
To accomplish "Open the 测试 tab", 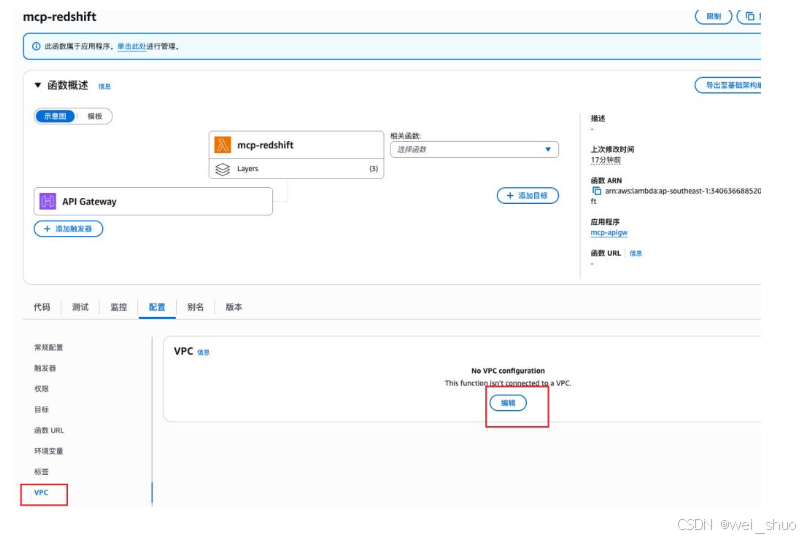I will tap(80, 307).
